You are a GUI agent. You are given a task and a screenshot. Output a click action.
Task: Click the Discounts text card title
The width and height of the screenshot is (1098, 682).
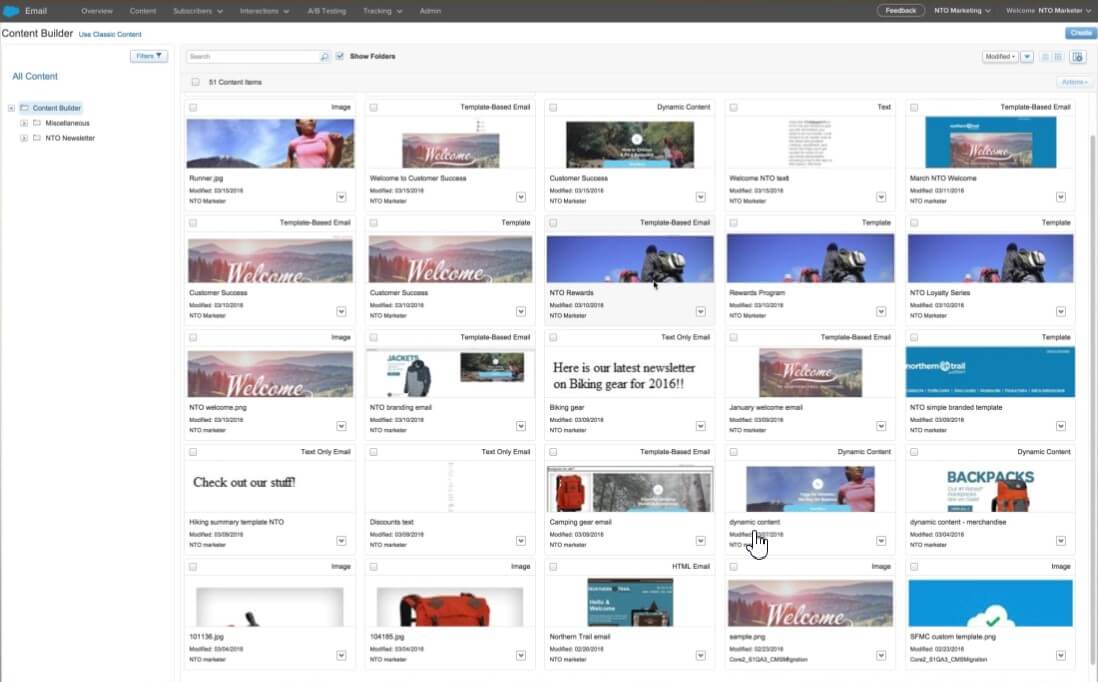[x=391, y=522]
